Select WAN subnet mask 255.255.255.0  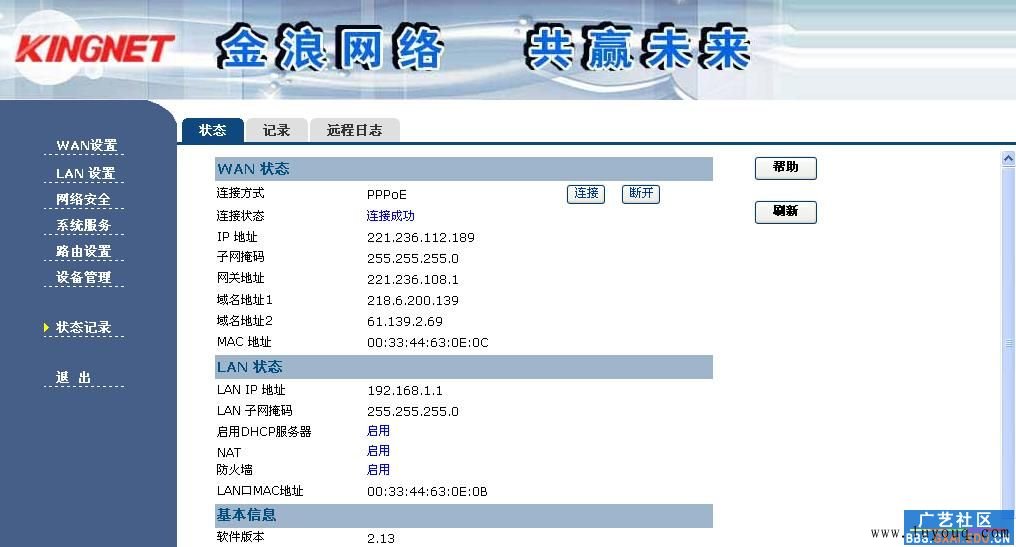(x=413, y=259)
